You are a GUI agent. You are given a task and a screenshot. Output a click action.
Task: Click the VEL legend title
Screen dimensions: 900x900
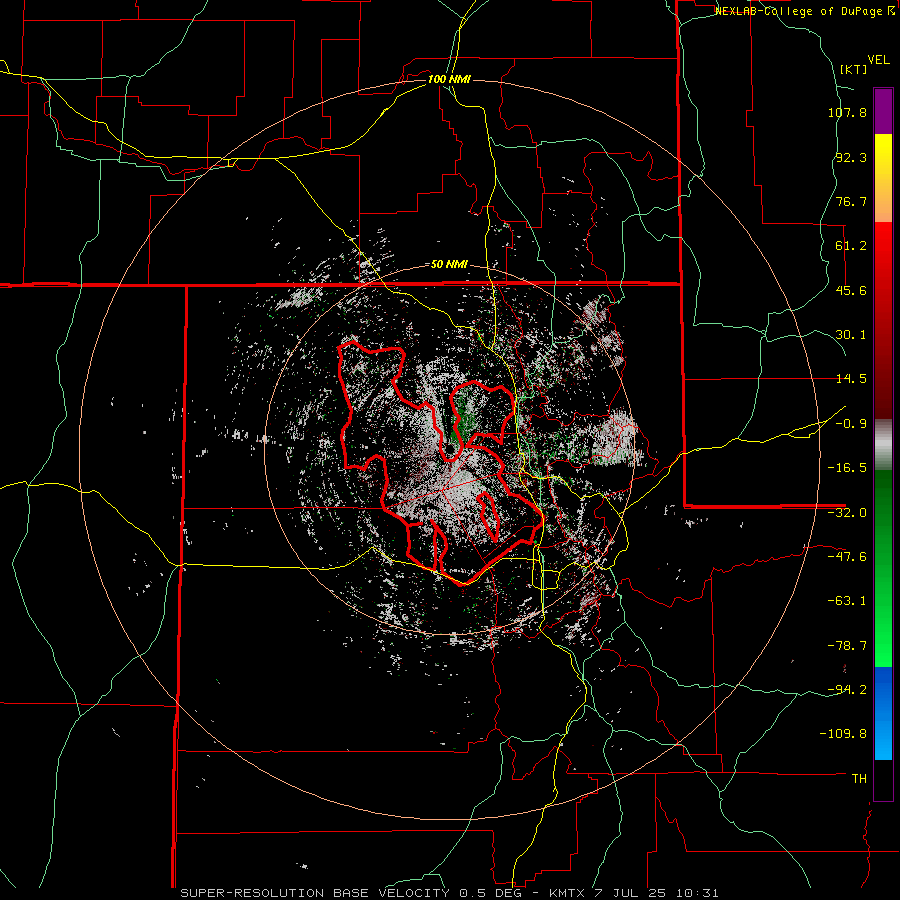[878, 60]
